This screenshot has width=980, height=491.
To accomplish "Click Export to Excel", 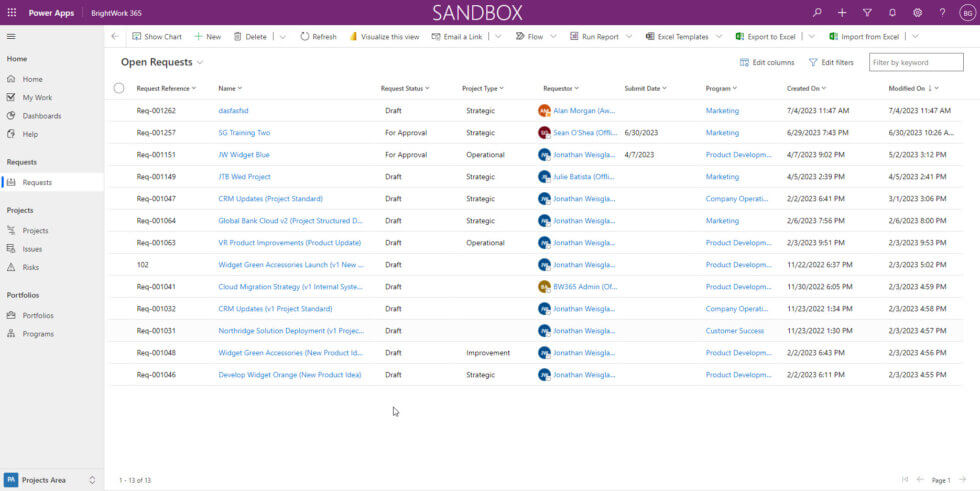I will (766, 36).
